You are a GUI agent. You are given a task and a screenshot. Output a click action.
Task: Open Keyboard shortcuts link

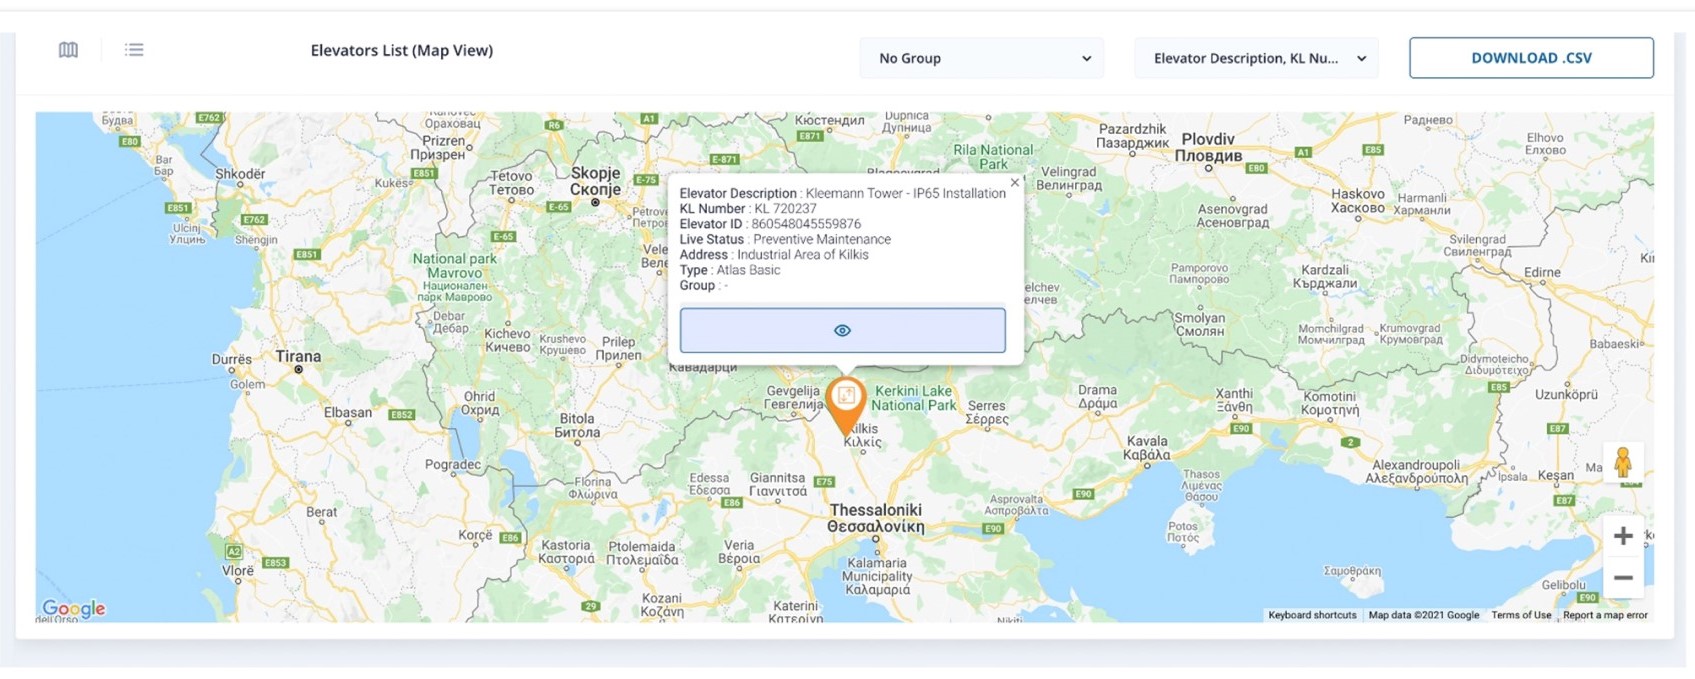tap(1312, 615)
